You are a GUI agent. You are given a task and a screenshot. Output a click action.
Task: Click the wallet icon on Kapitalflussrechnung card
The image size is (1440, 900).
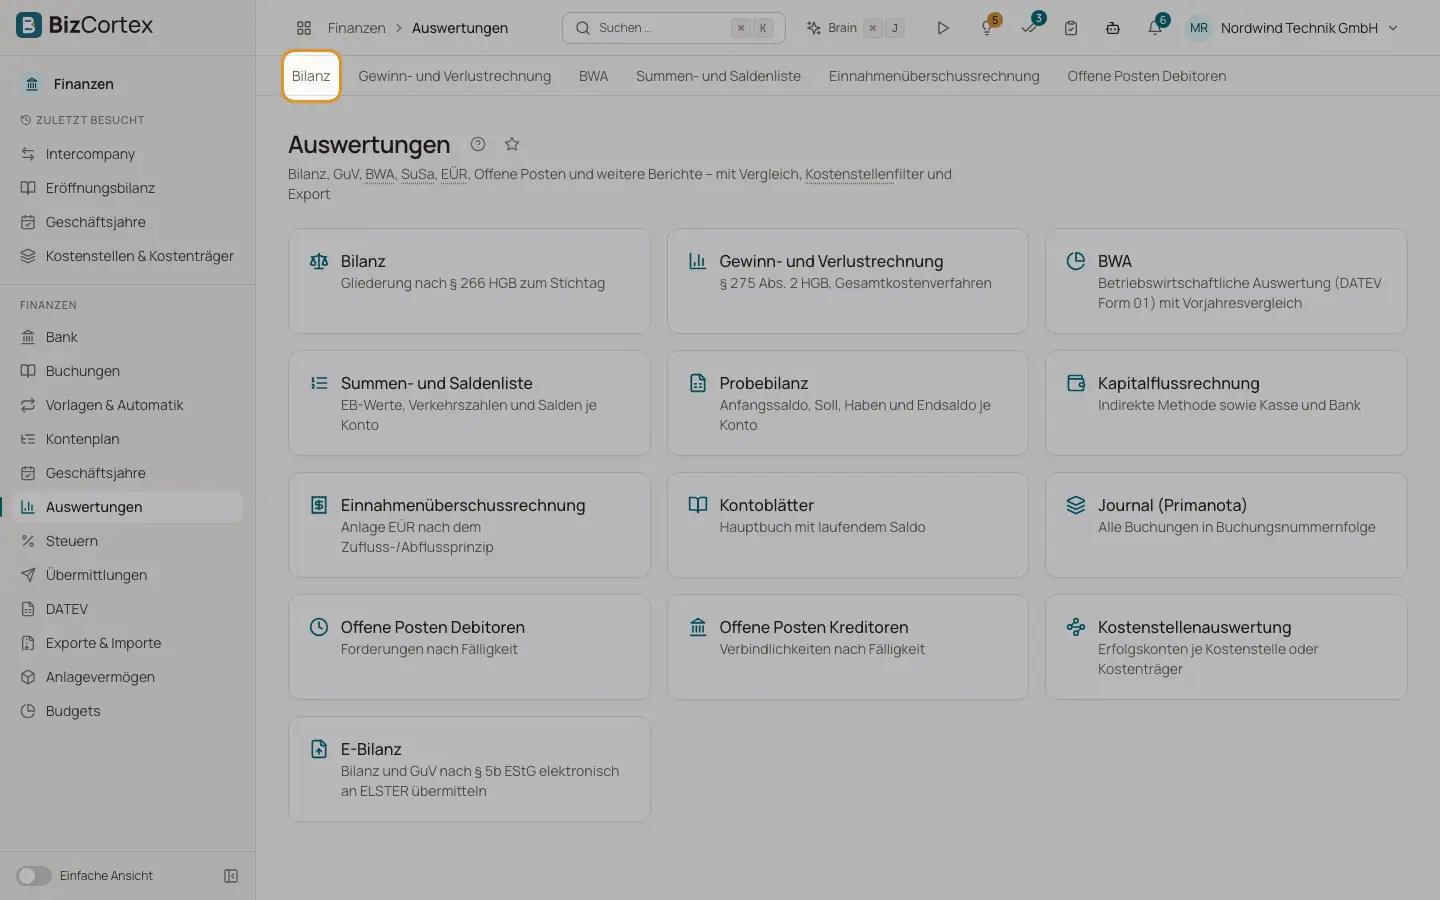click(1076, 383)
